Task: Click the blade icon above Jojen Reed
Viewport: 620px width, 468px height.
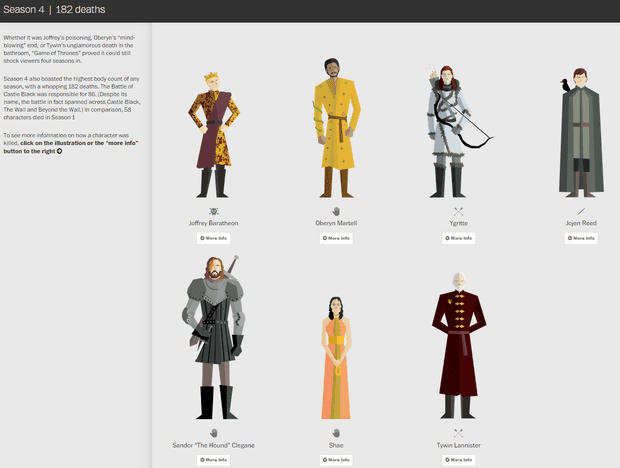Action: tap(580, 211)
